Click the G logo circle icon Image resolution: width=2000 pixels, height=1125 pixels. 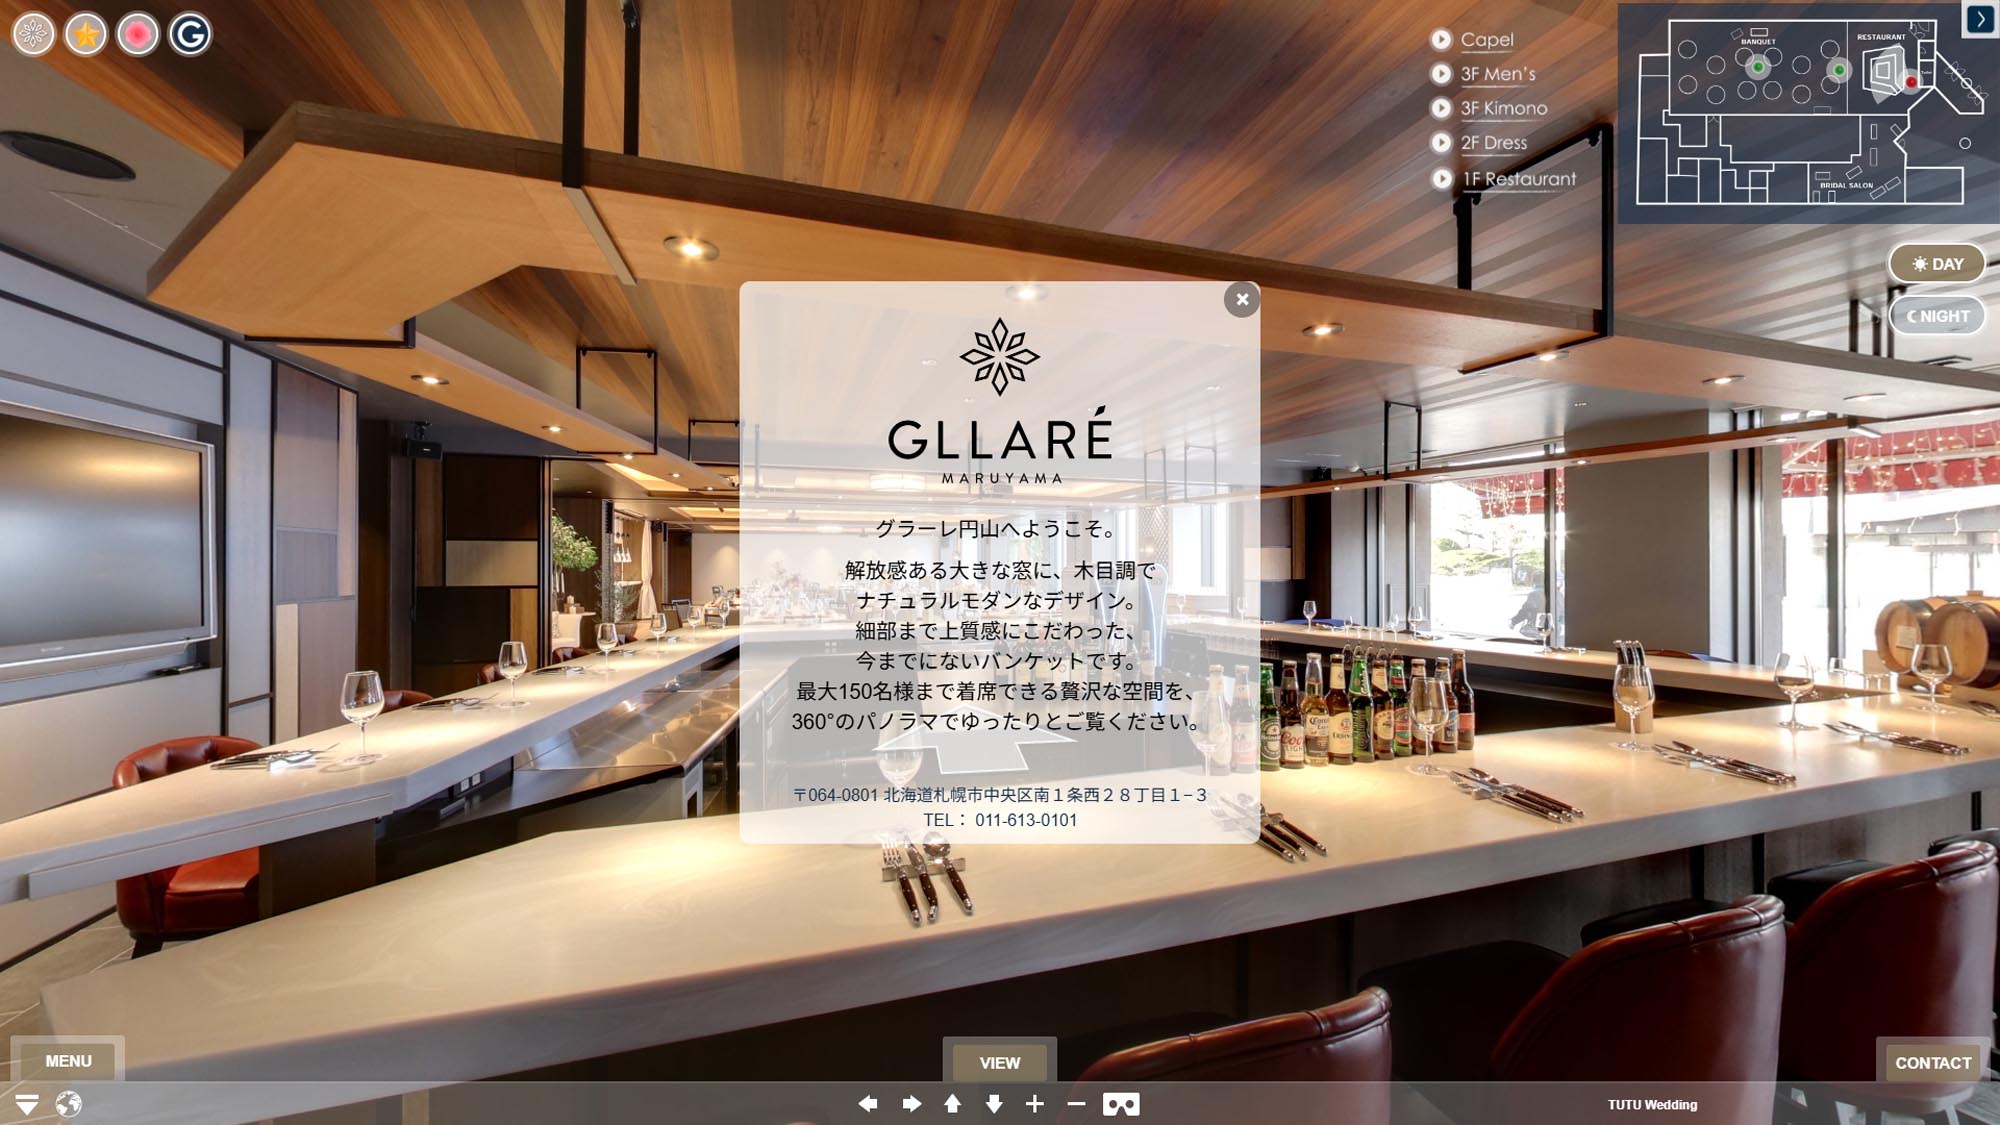tap(190, 34)
